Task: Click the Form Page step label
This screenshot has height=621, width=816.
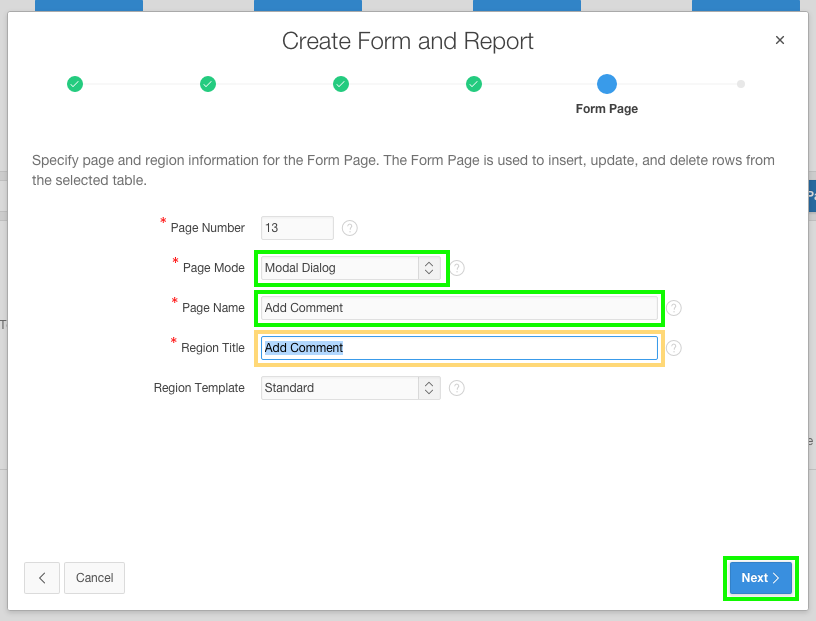Action: (606, 109)
